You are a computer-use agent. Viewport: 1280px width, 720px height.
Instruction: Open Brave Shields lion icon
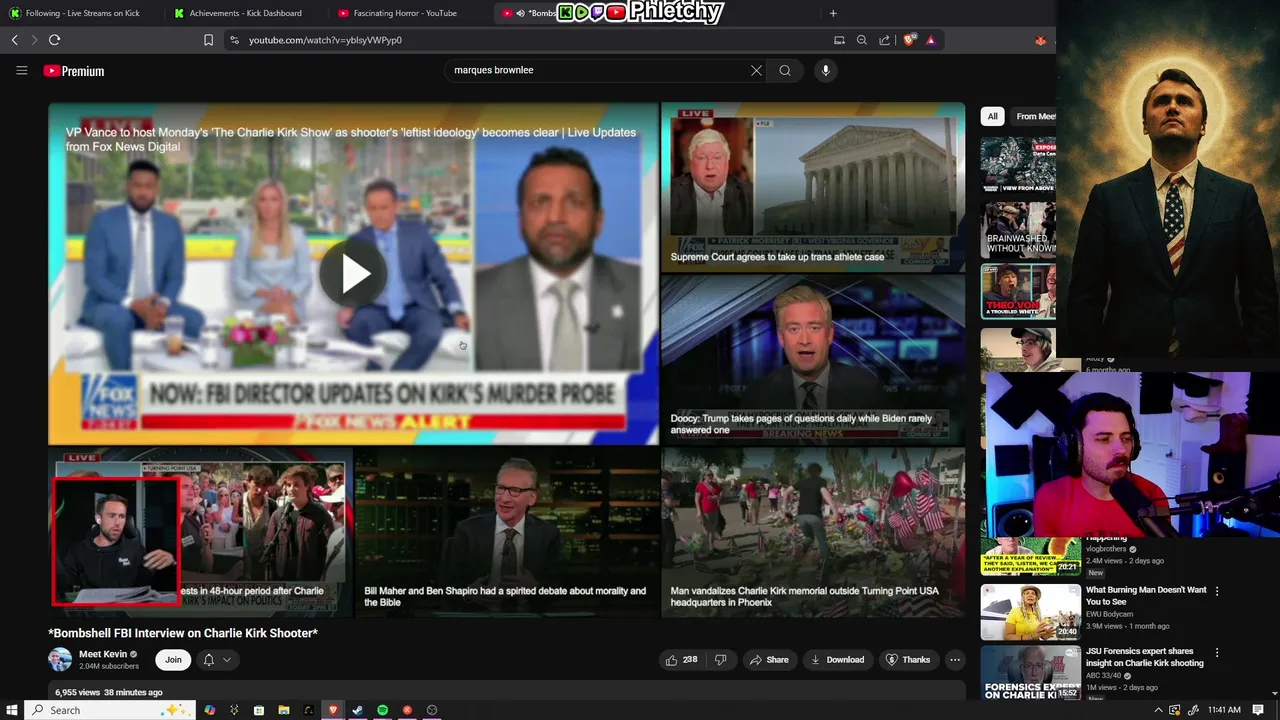tap(909, 40)
